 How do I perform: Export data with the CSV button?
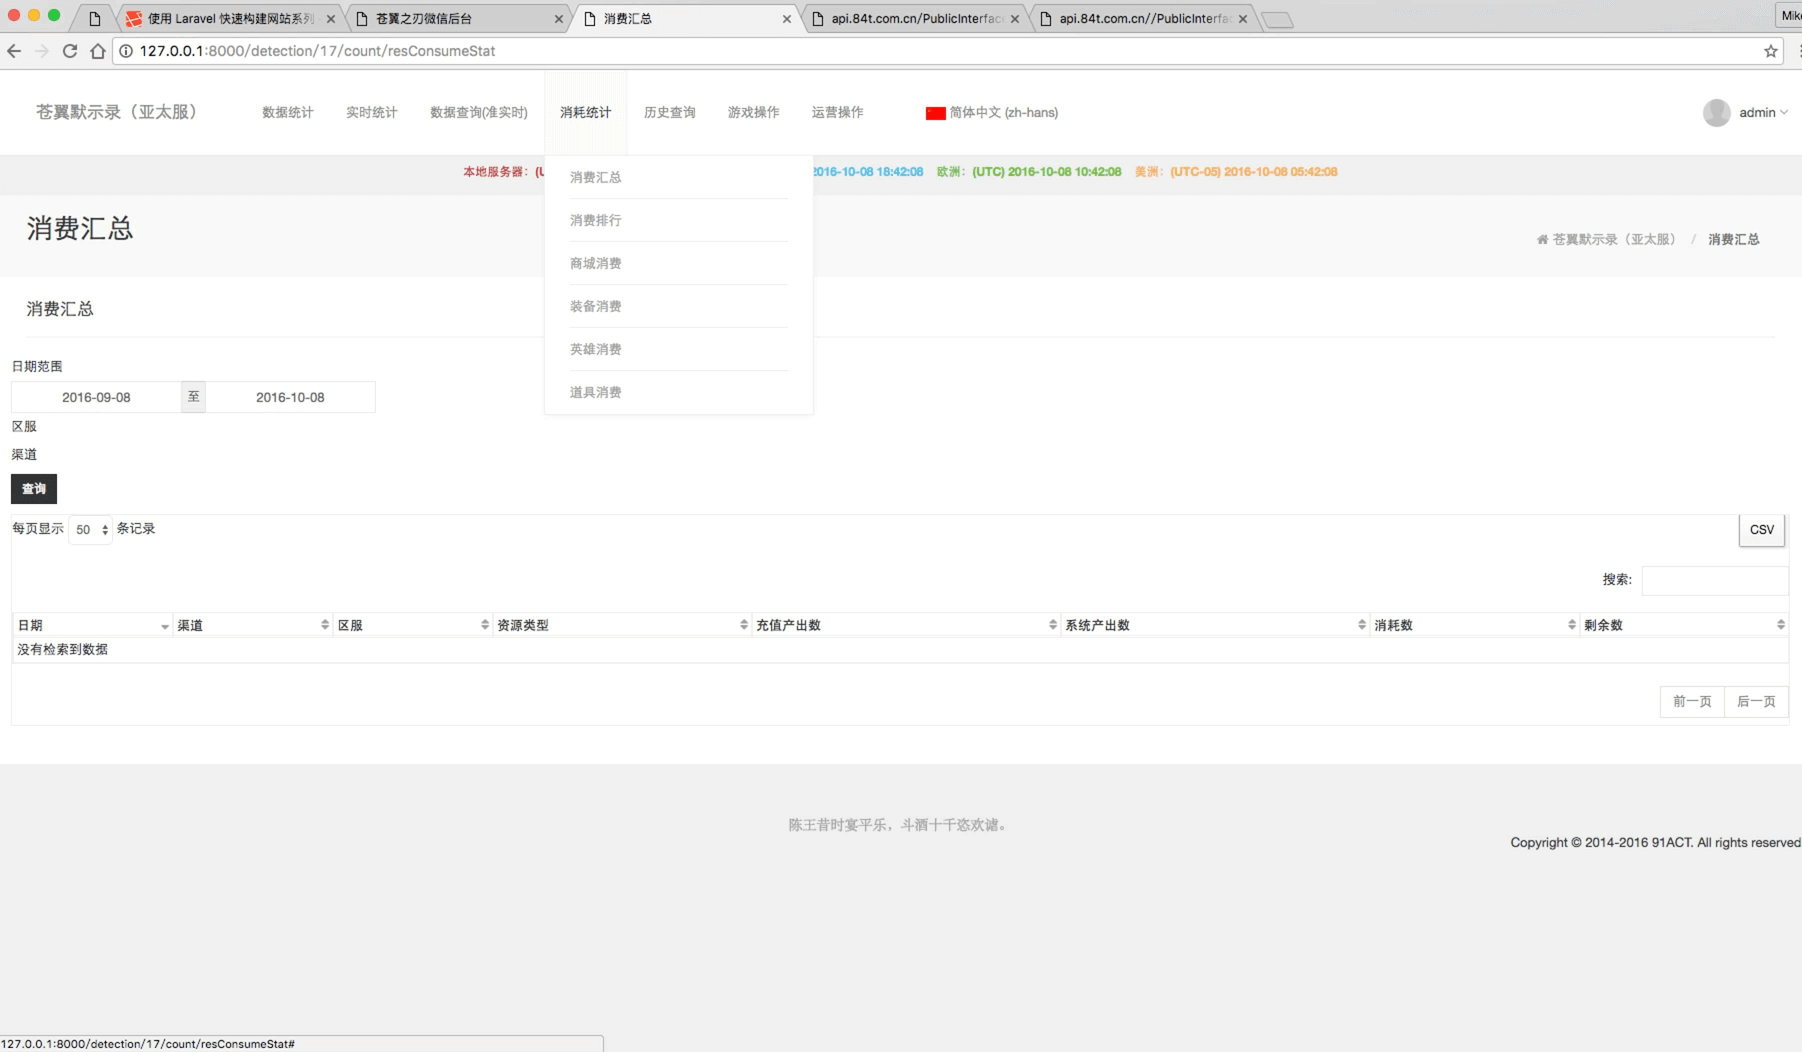[1761, 530]
